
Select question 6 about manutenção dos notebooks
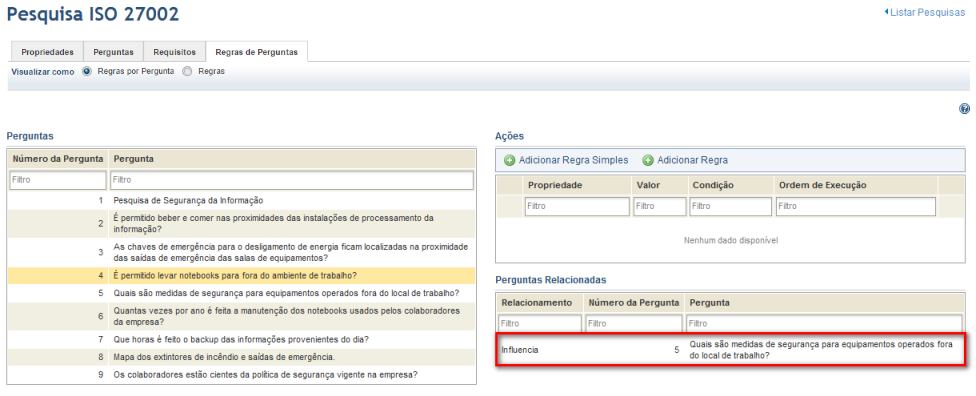242,316
